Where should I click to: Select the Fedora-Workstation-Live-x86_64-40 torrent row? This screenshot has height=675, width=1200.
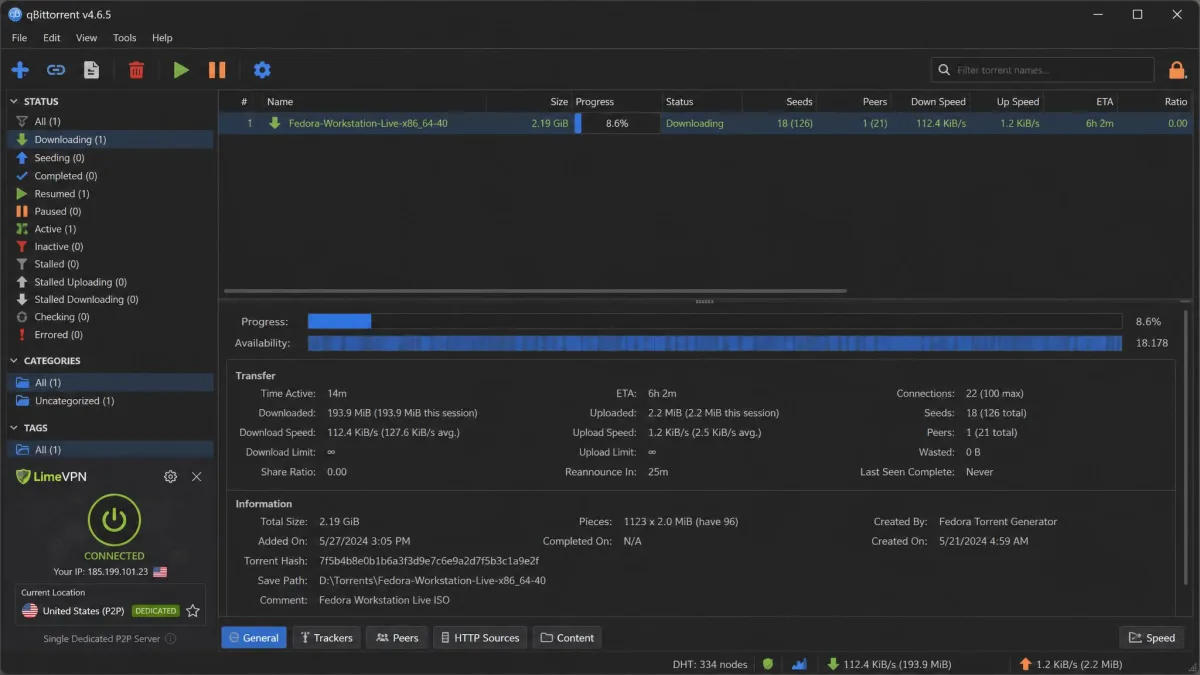click(x=705, y=124)
